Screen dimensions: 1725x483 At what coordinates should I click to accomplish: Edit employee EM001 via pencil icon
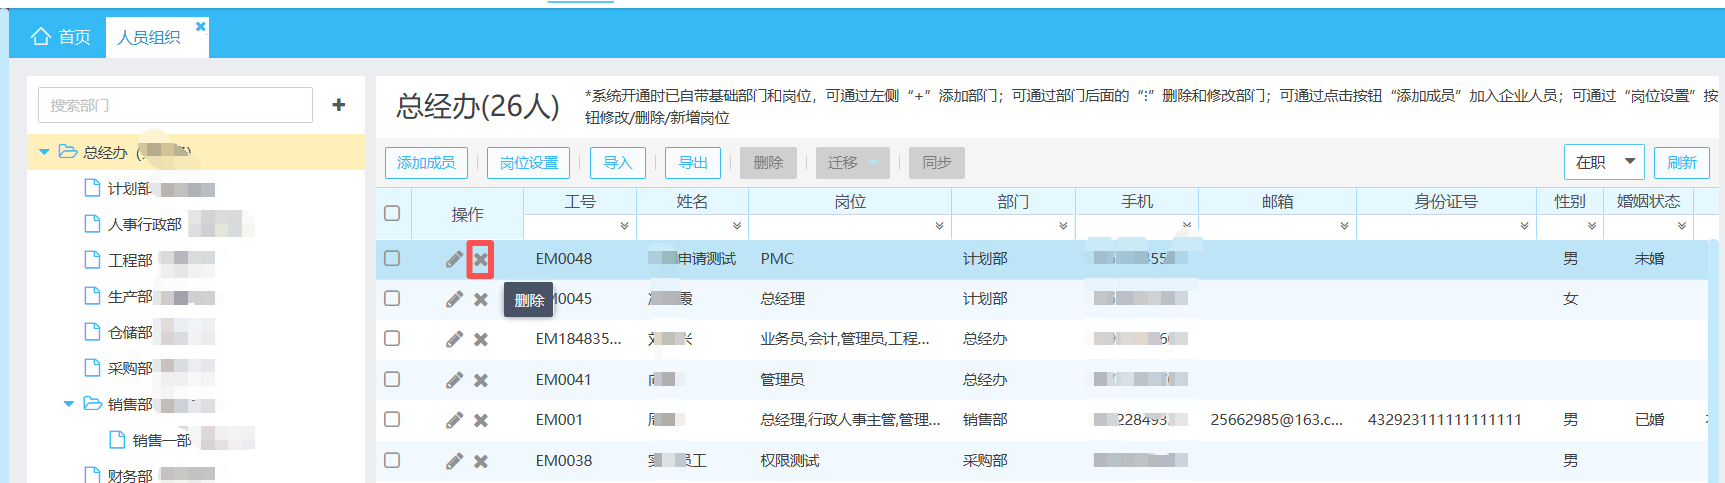(454, 420)
